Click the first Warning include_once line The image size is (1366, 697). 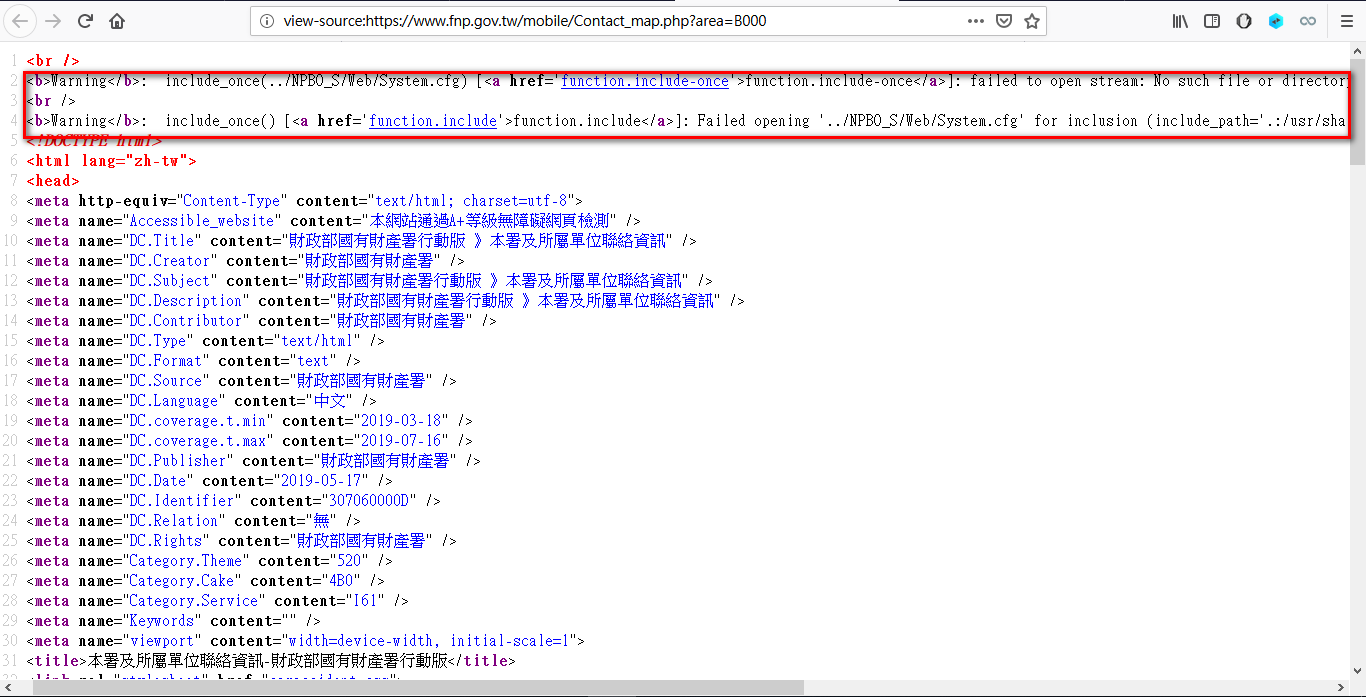tap(687, 81)
